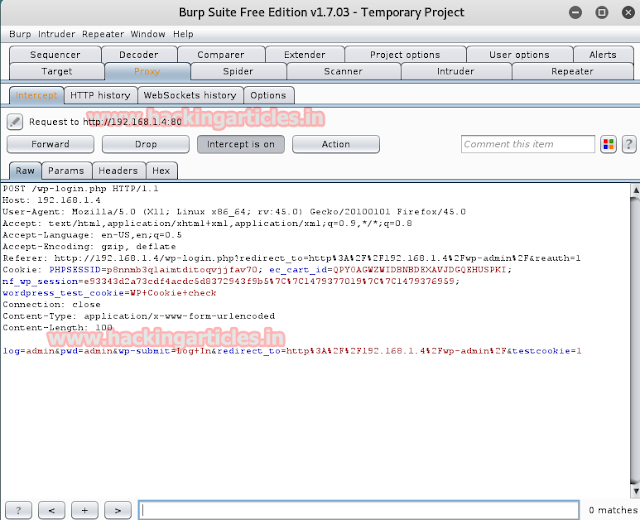The height and width of the screenshot is (520, 640).
Task: Switch to the Sequencer tab
Action: coord(55,55)
